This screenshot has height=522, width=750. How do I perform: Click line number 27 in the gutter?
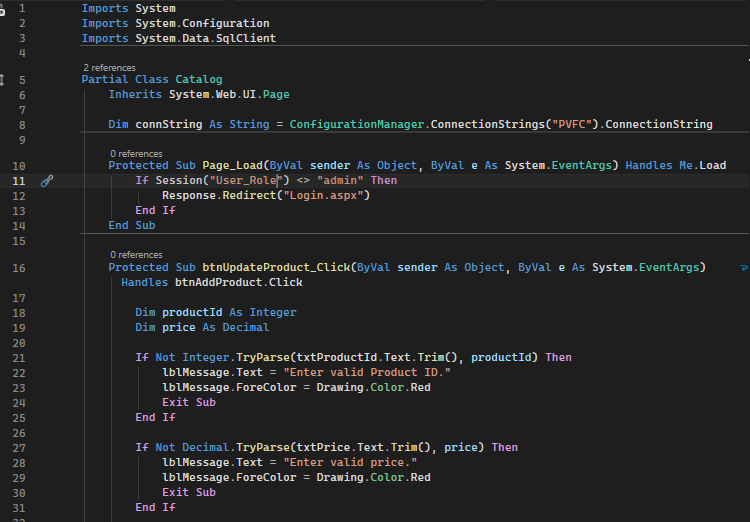(x=20, y=447)
